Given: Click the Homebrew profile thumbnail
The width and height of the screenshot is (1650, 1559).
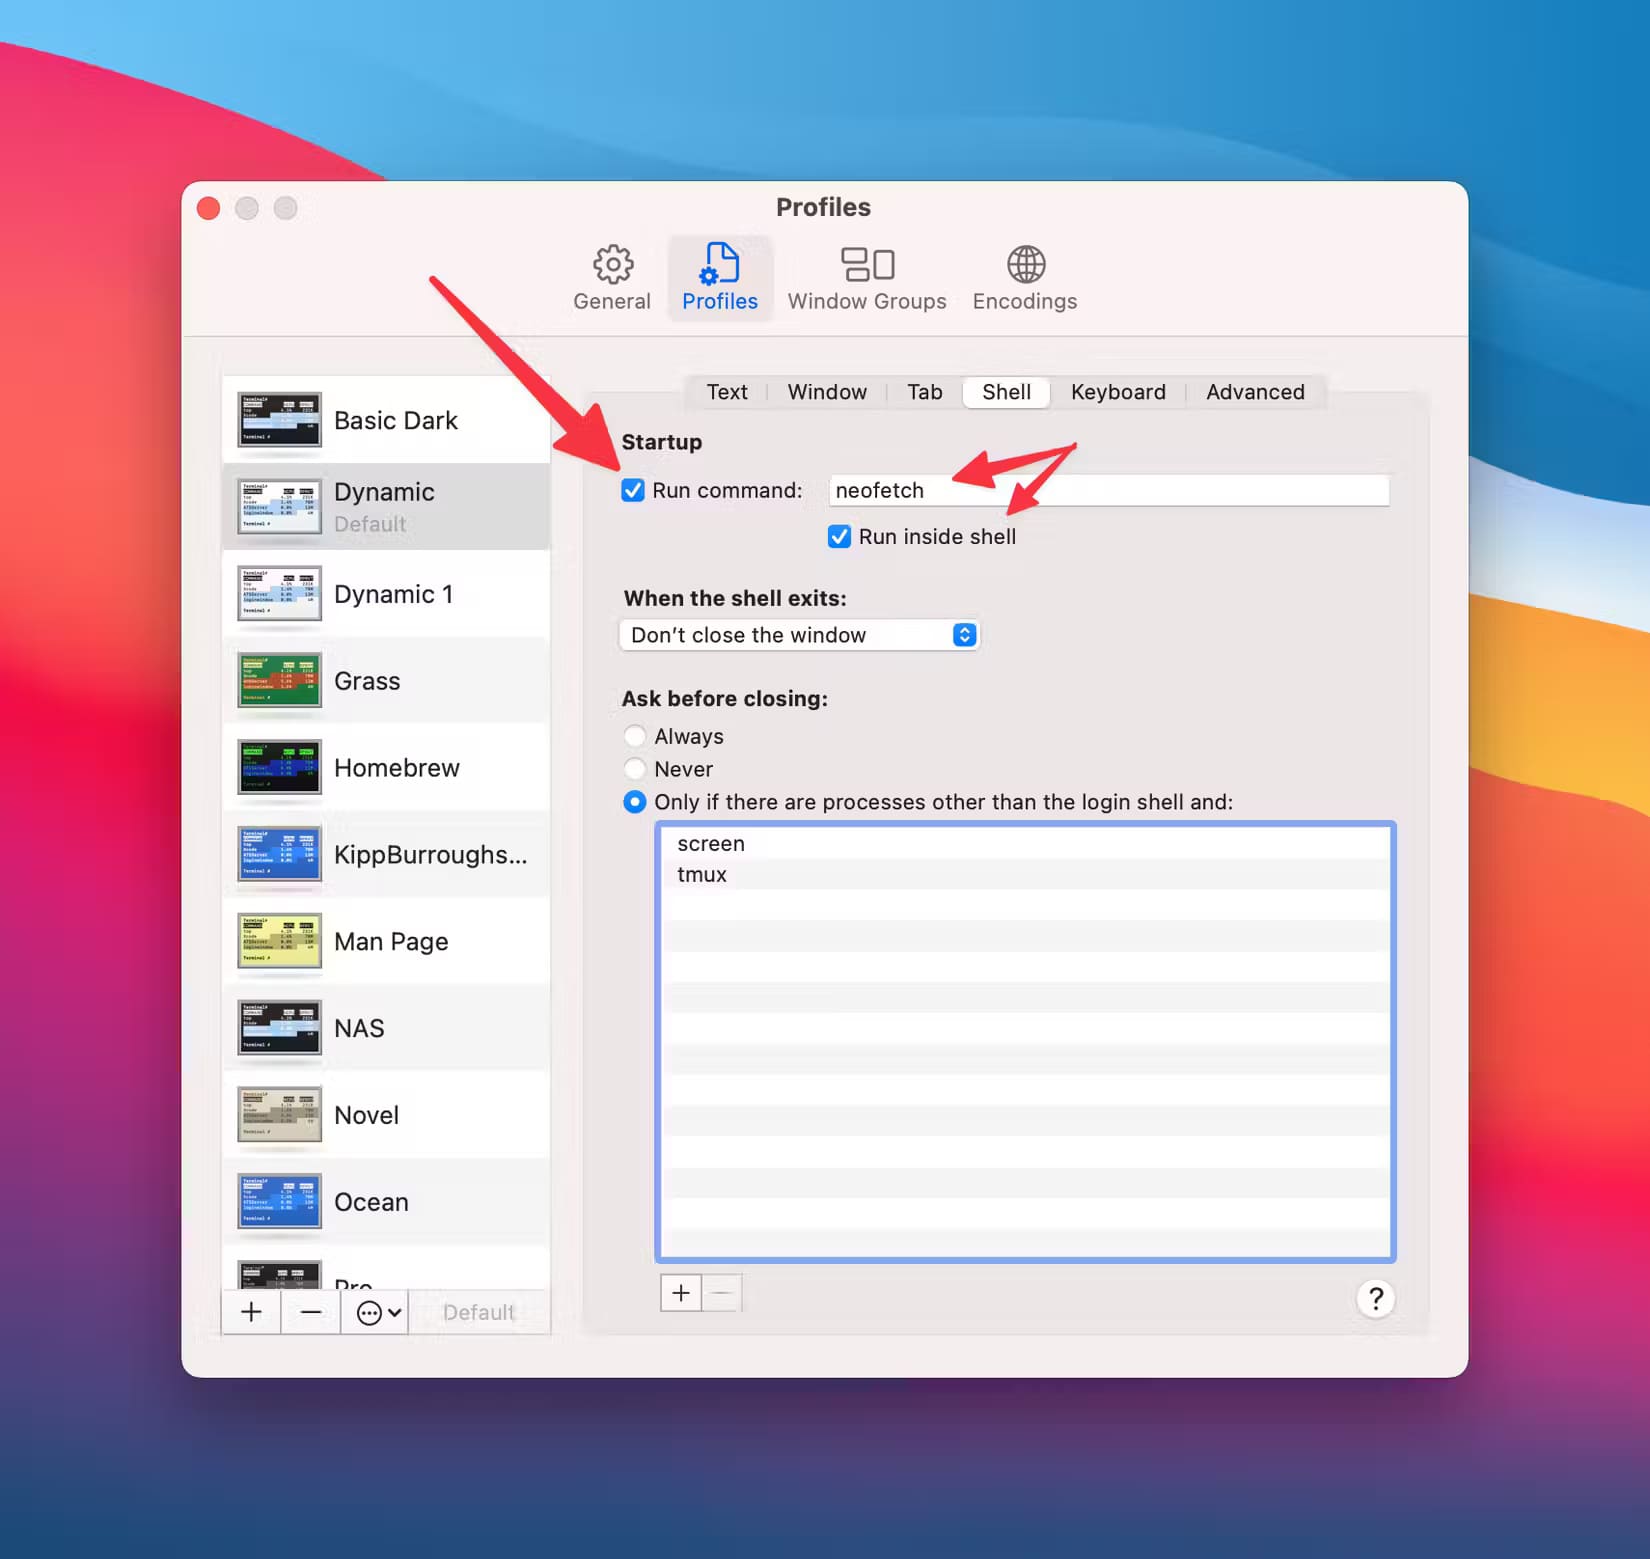Looking at the screenshot, I should click(280, 768).
